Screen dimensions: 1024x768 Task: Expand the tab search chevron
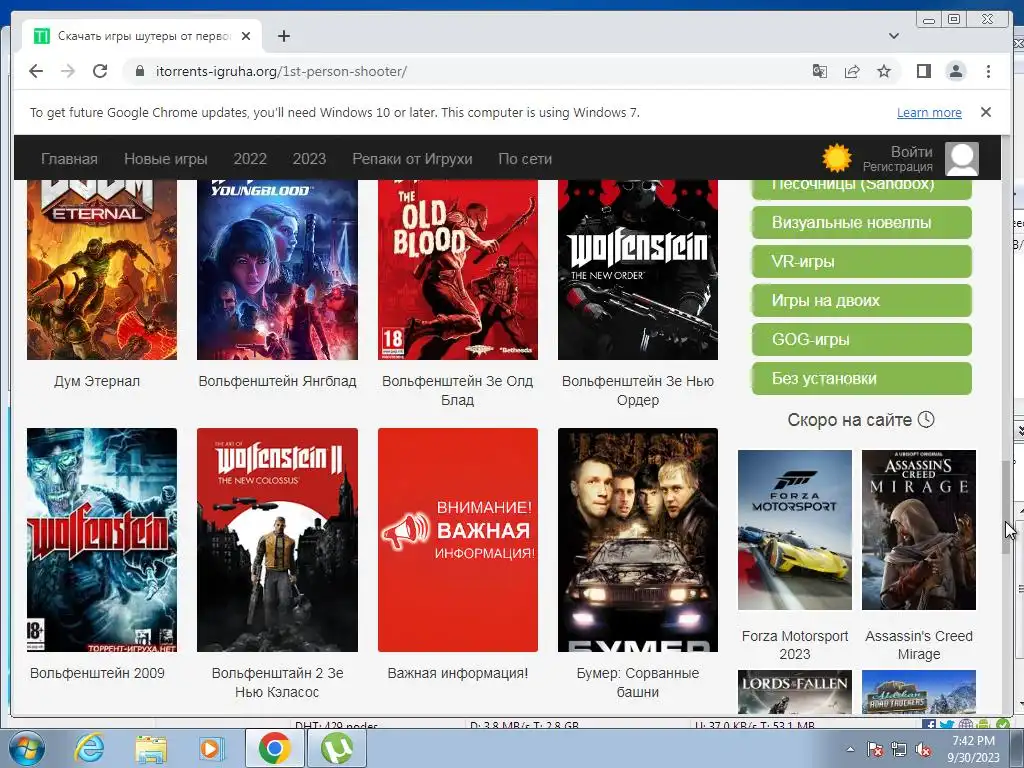(894, 36)
